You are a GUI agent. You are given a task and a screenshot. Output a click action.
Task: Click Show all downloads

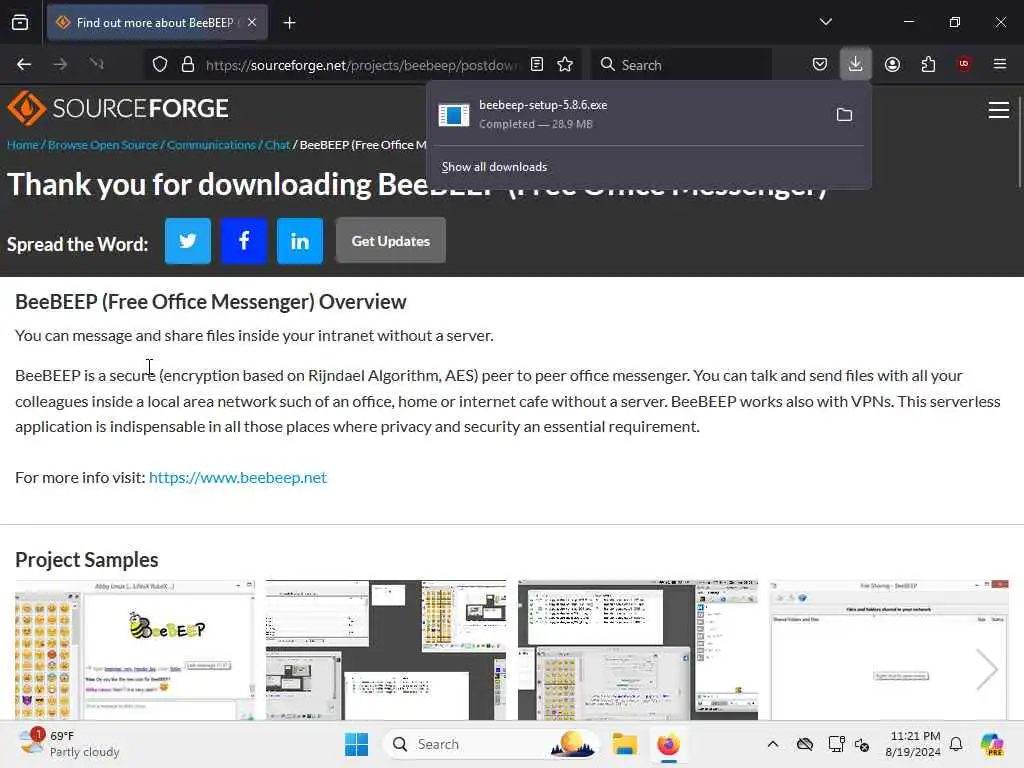click(494, 167)
